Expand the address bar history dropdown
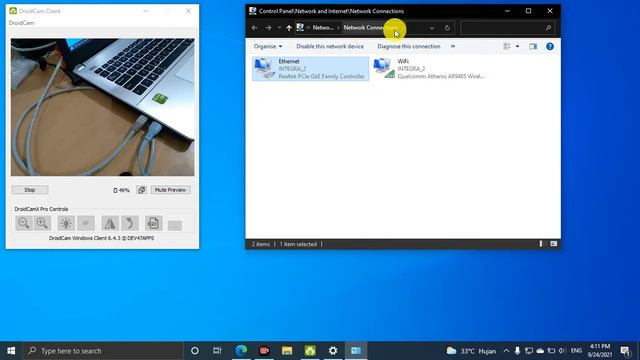Screen dimensions: 640x360 click(432, 28)
